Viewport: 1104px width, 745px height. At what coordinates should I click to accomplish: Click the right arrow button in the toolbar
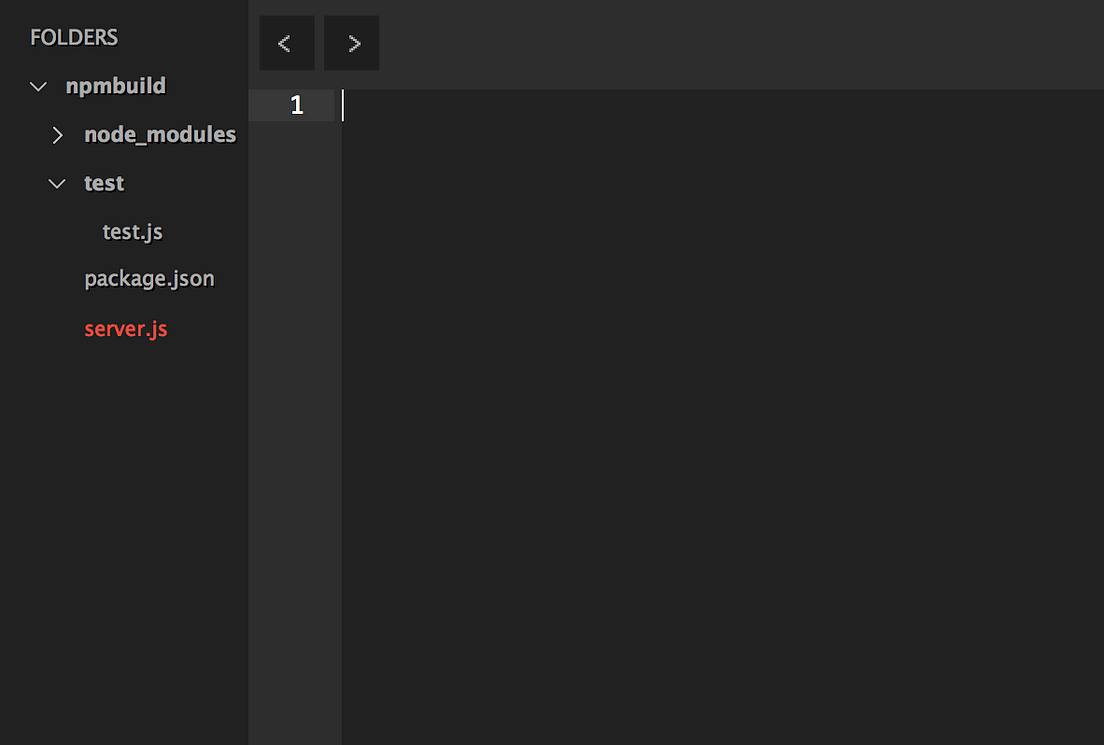(x=351, y=43)
